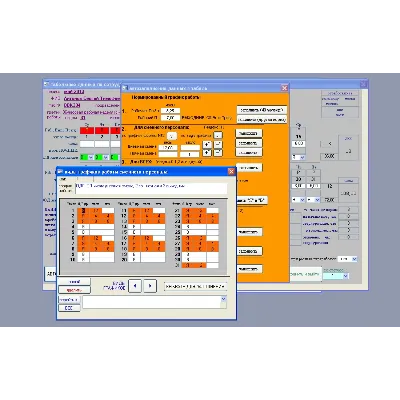400x400 pixels.
Task: Click the button above the red-labeled button
Action: pyautogui.click(x=74, y=282)
